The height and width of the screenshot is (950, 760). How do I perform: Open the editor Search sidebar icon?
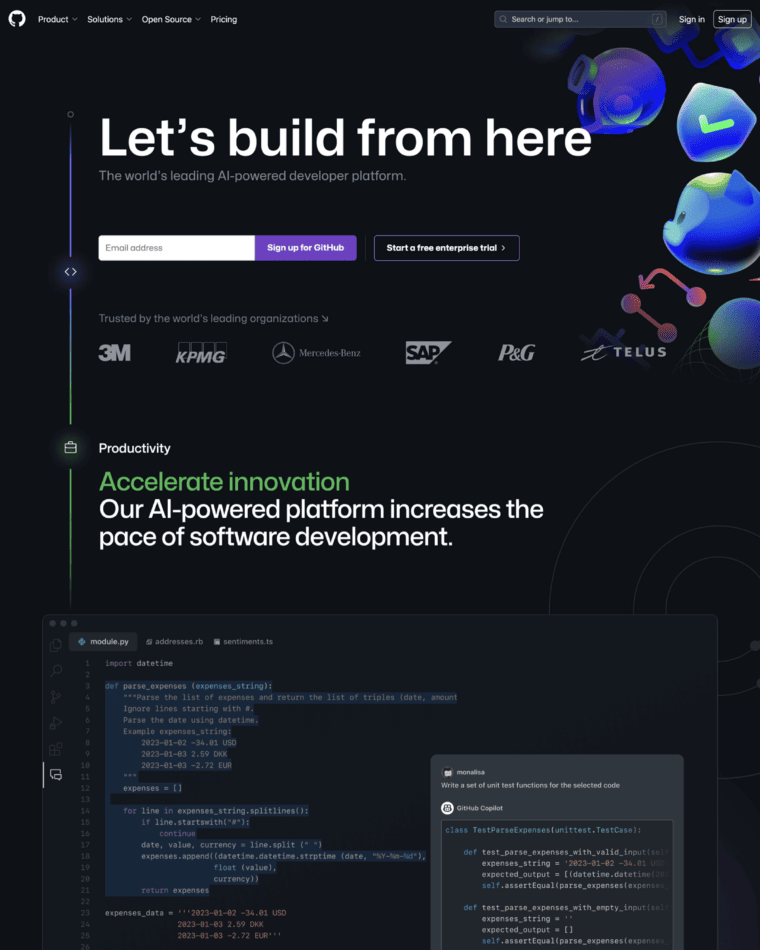[56, 671]
